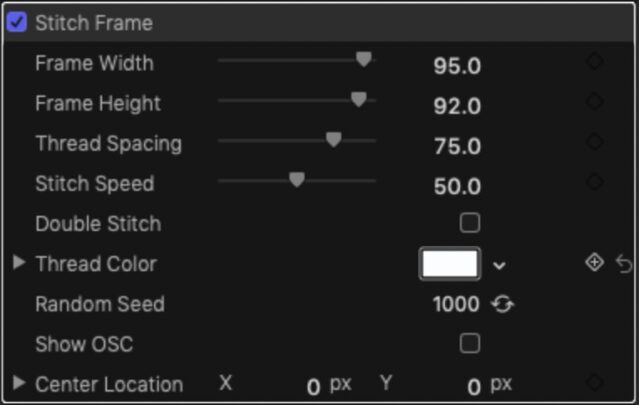Turn on the Show OSC checkbox
Screen dimensions: 639x405
coord(469,344)
